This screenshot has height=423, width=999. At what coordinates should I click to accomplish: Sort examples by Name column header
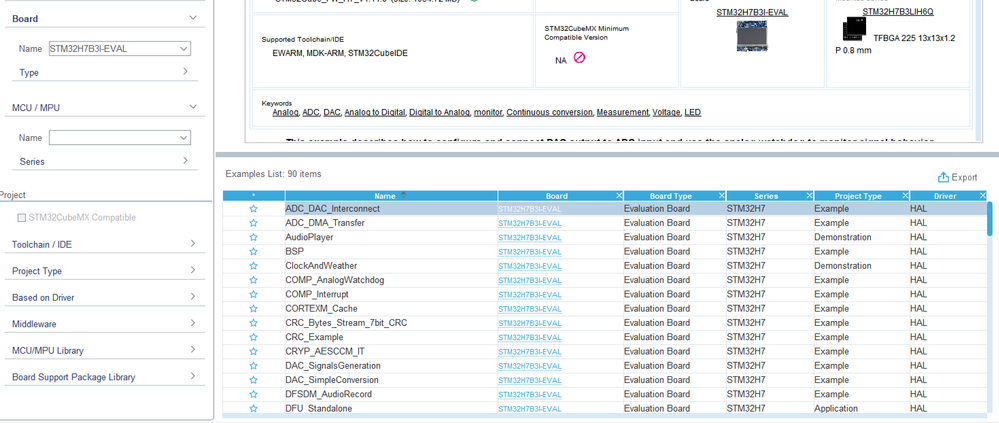point(391,196)
